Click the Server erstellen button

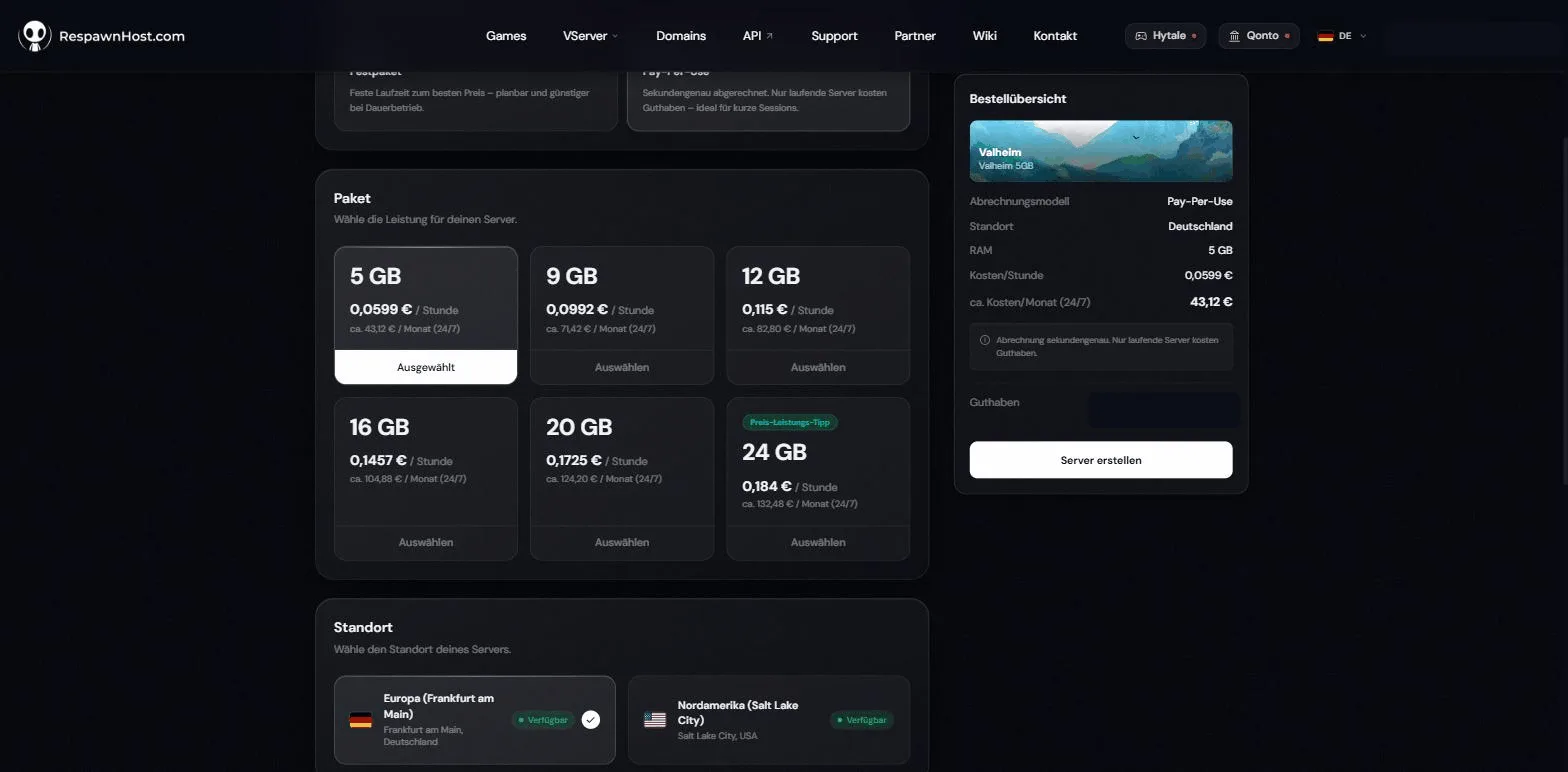pos(1101,460)
